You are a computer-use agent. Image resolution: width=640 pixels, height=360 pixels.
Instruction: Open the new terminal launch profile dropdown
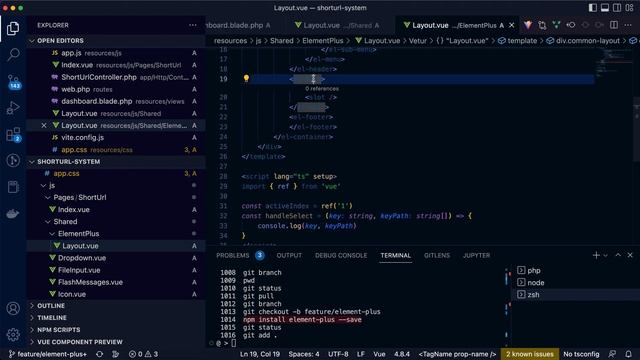[x=605, y=256]
